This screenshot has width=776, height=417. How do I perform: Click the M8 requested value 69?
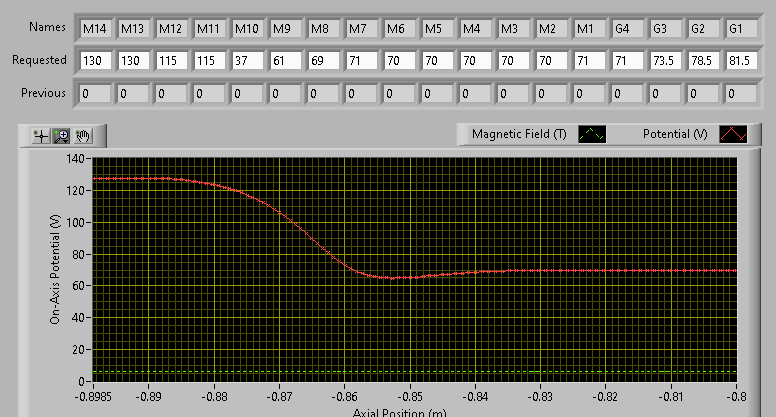(x=323, y=61)
